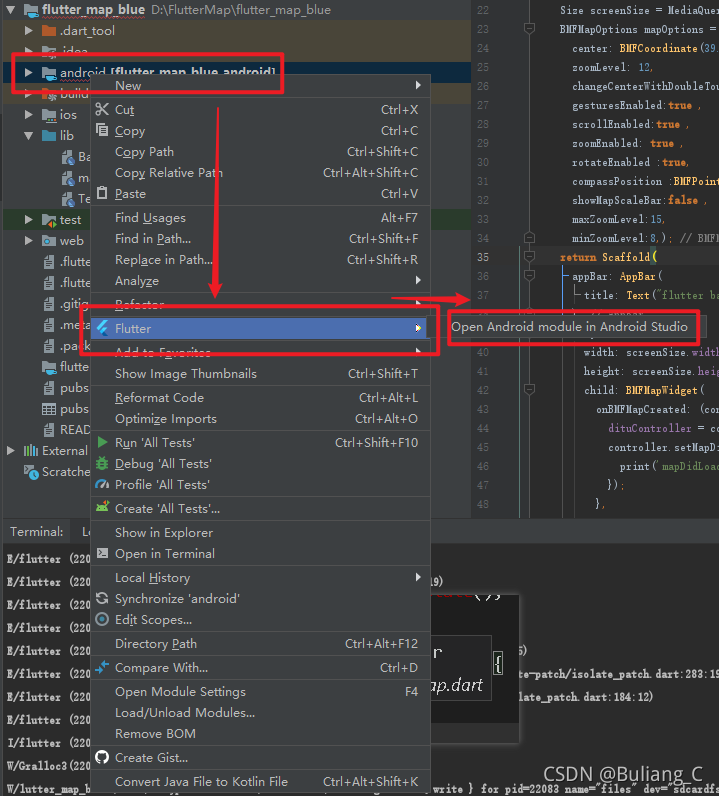The width and height of the screenshot is (719, 796).
Task: Collapse the flutter_map_blue project root
Action: [11, 9]
